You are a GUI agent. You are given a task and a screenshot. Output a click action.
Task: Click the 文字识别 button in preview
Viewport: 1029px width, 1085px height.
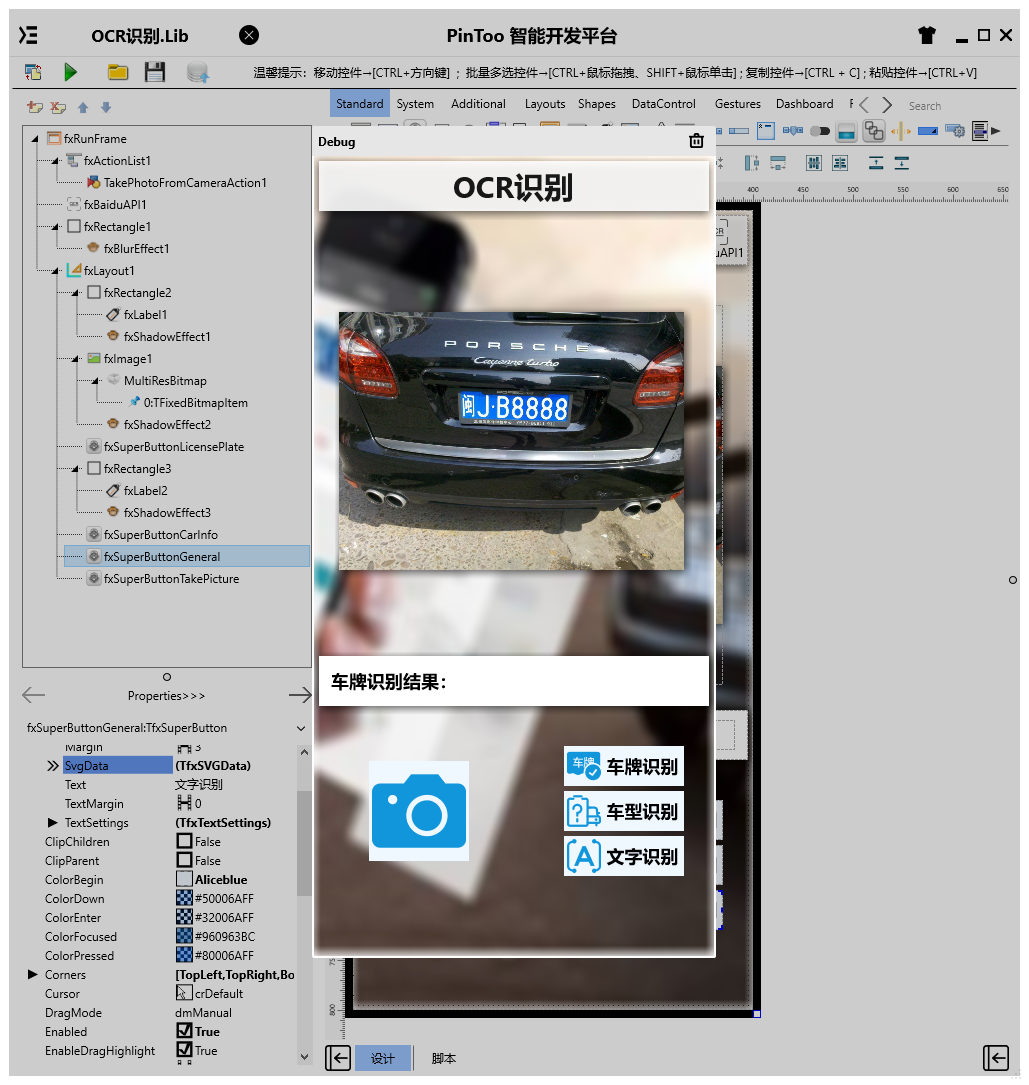pyautogui.click(x=623, y=857)
